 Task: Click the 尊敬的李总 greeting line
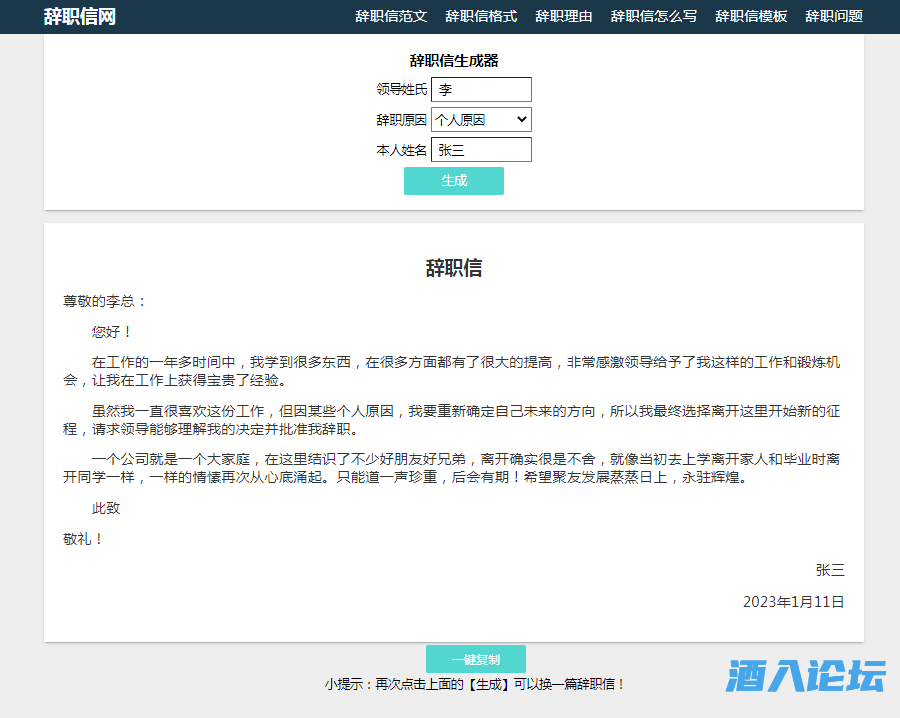[x=105, y=301]
